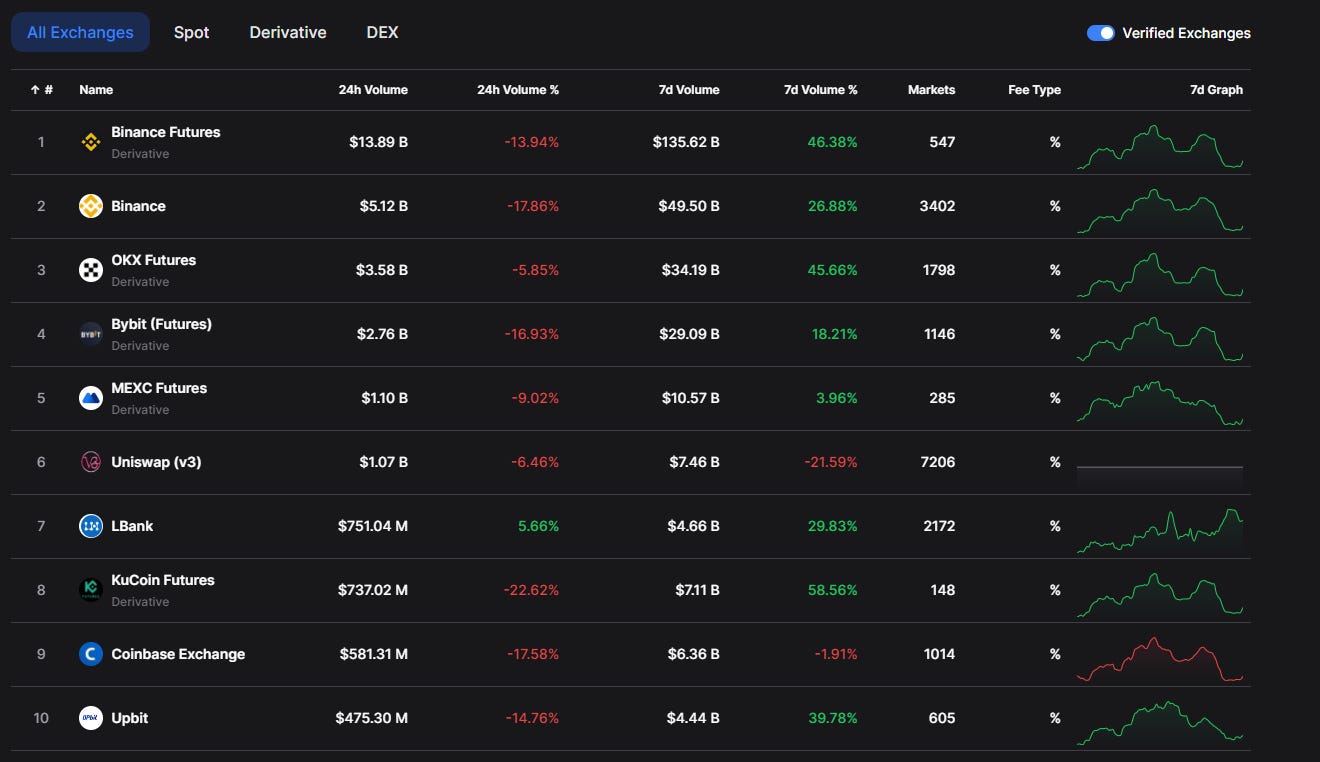
Task: Sort by Fee Type column header
Action: click(x=1034, y=90)
